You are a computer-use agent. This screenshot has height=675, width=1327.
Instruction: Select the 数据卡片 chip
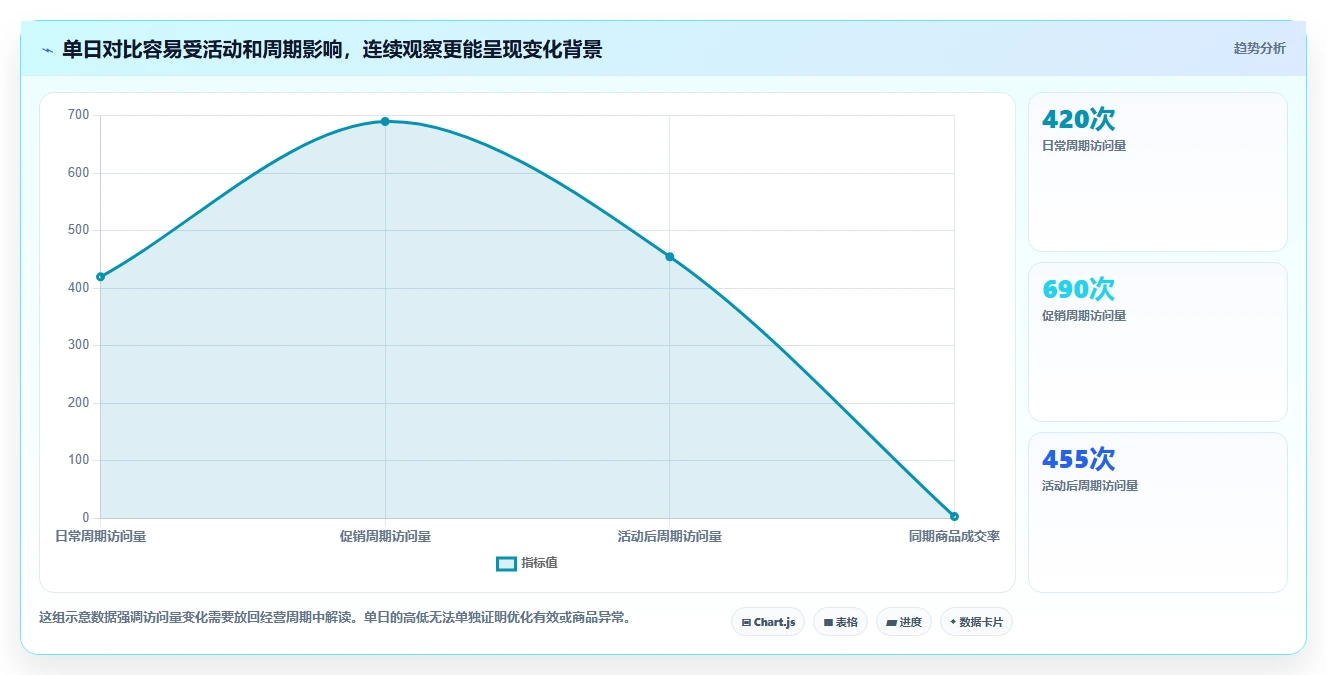tap(976, 622)
